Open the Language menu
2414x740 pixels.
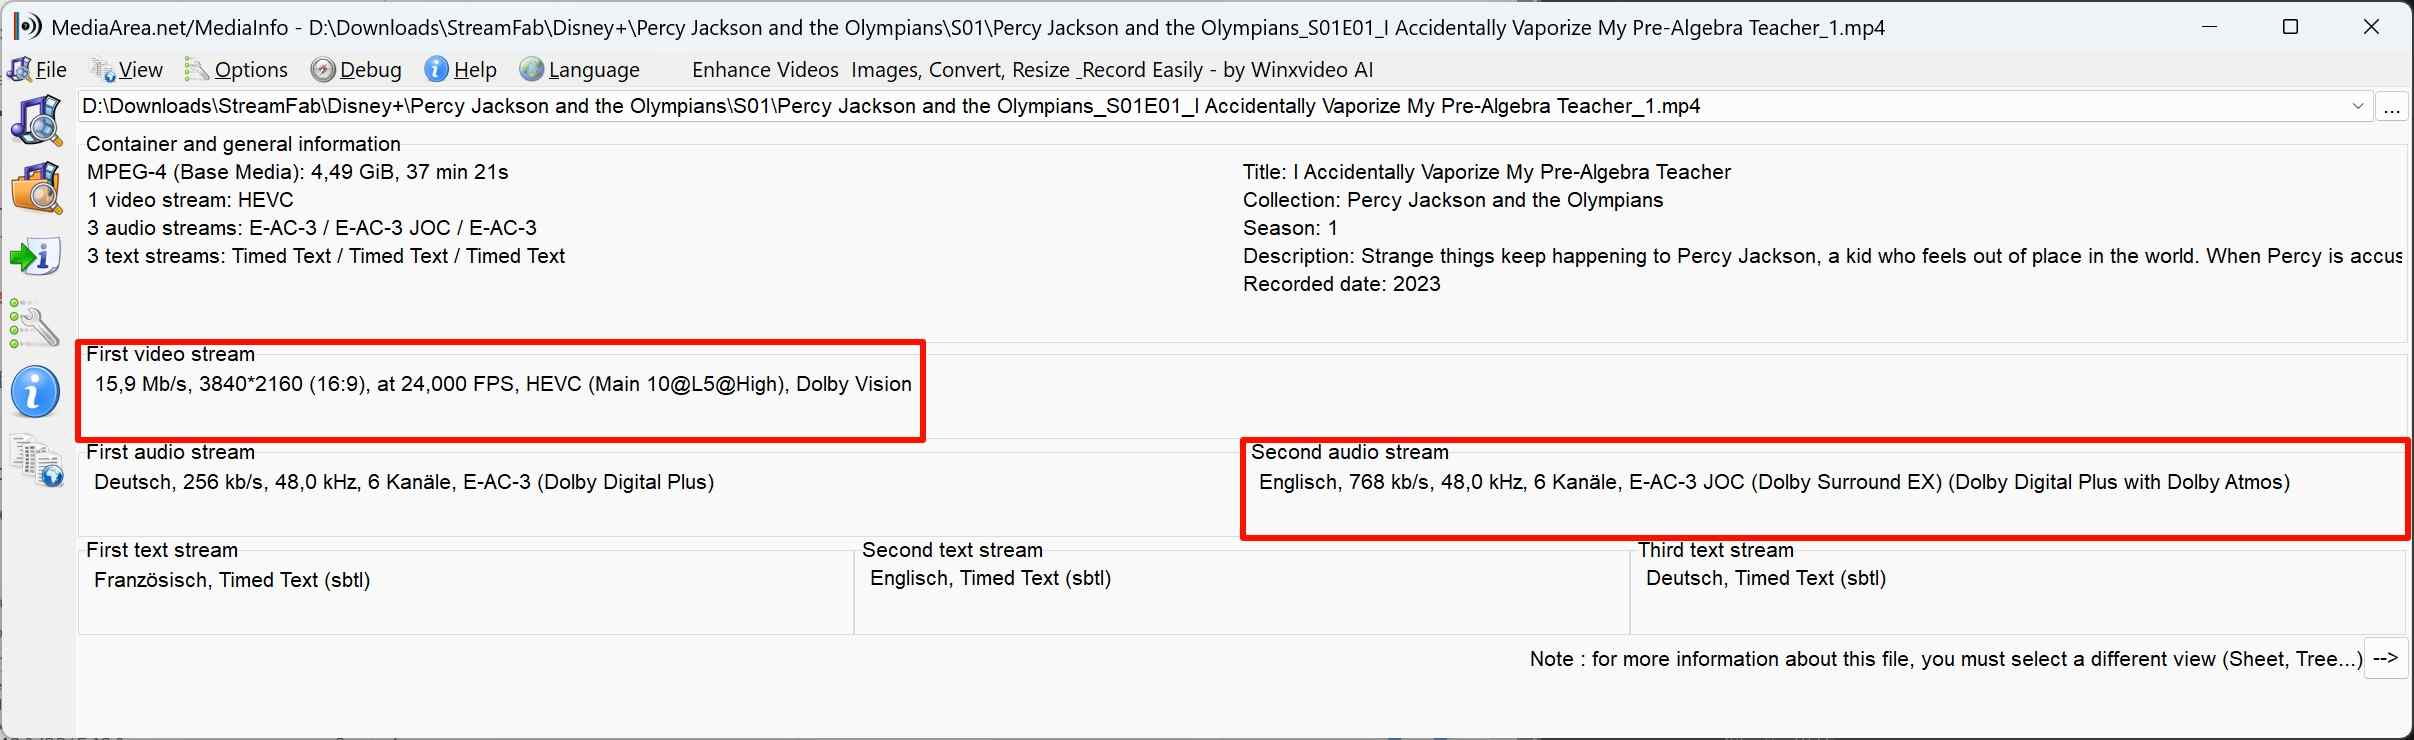pyautogui.click(x=580, y=70)
